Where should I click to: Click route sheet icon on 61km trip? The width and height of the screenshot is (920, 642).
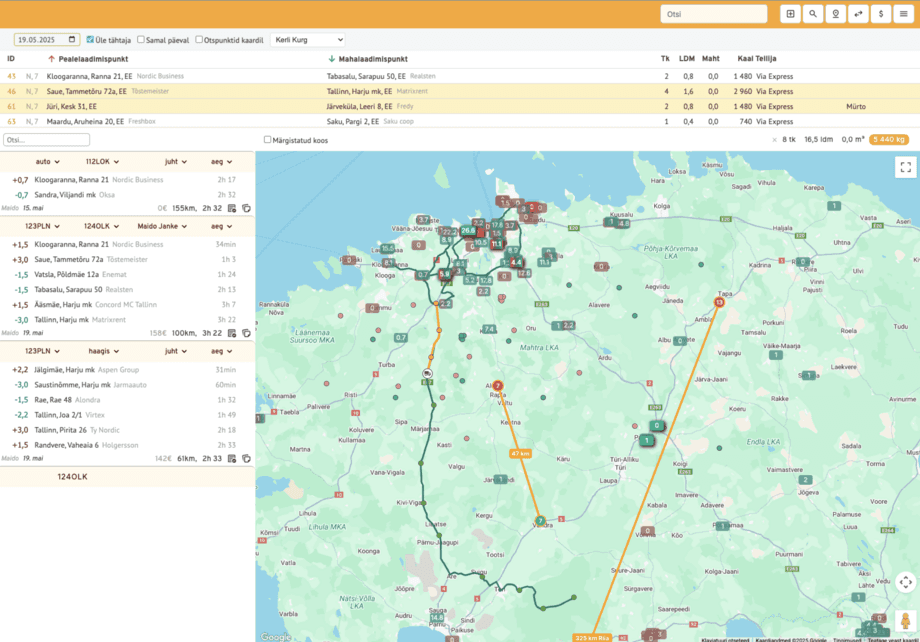point(232,458)
